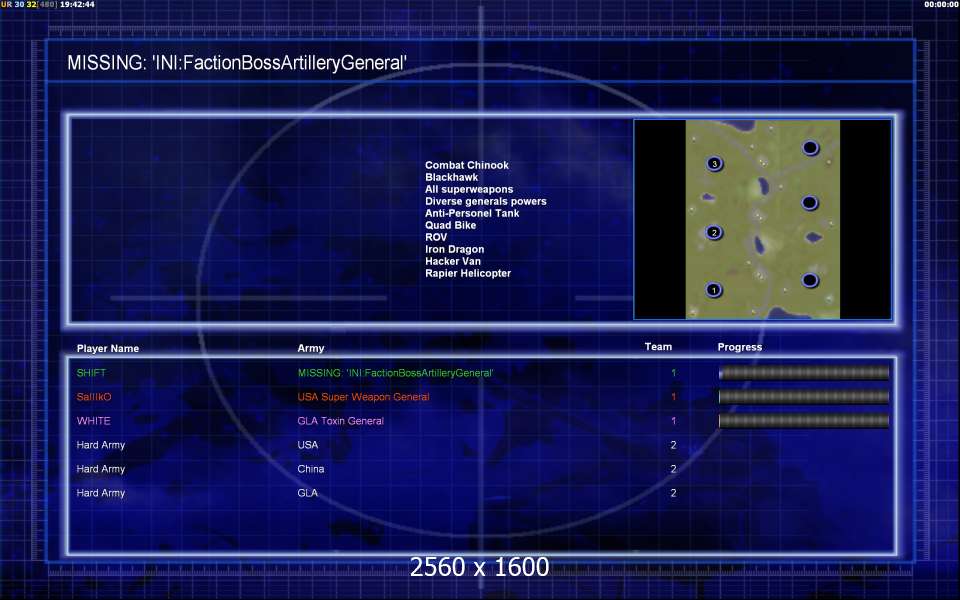Click SallIkO's loading progress bar
Screen dimensions: 960x600
coord(804,397)
